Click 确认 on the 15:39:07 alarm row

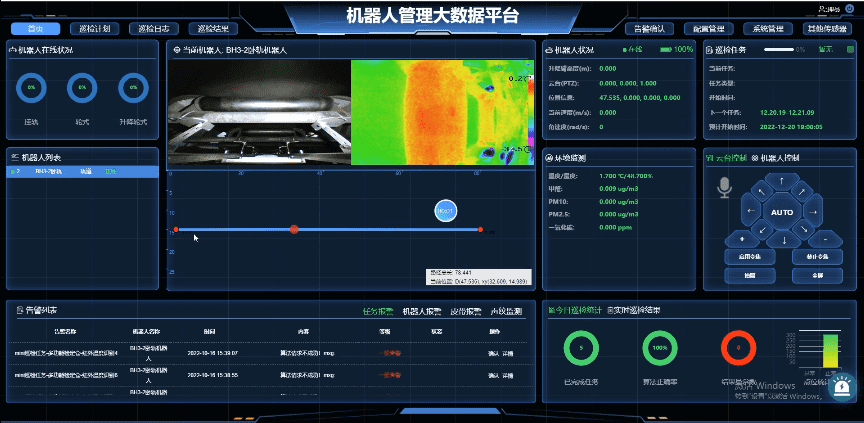click(493, 353)
